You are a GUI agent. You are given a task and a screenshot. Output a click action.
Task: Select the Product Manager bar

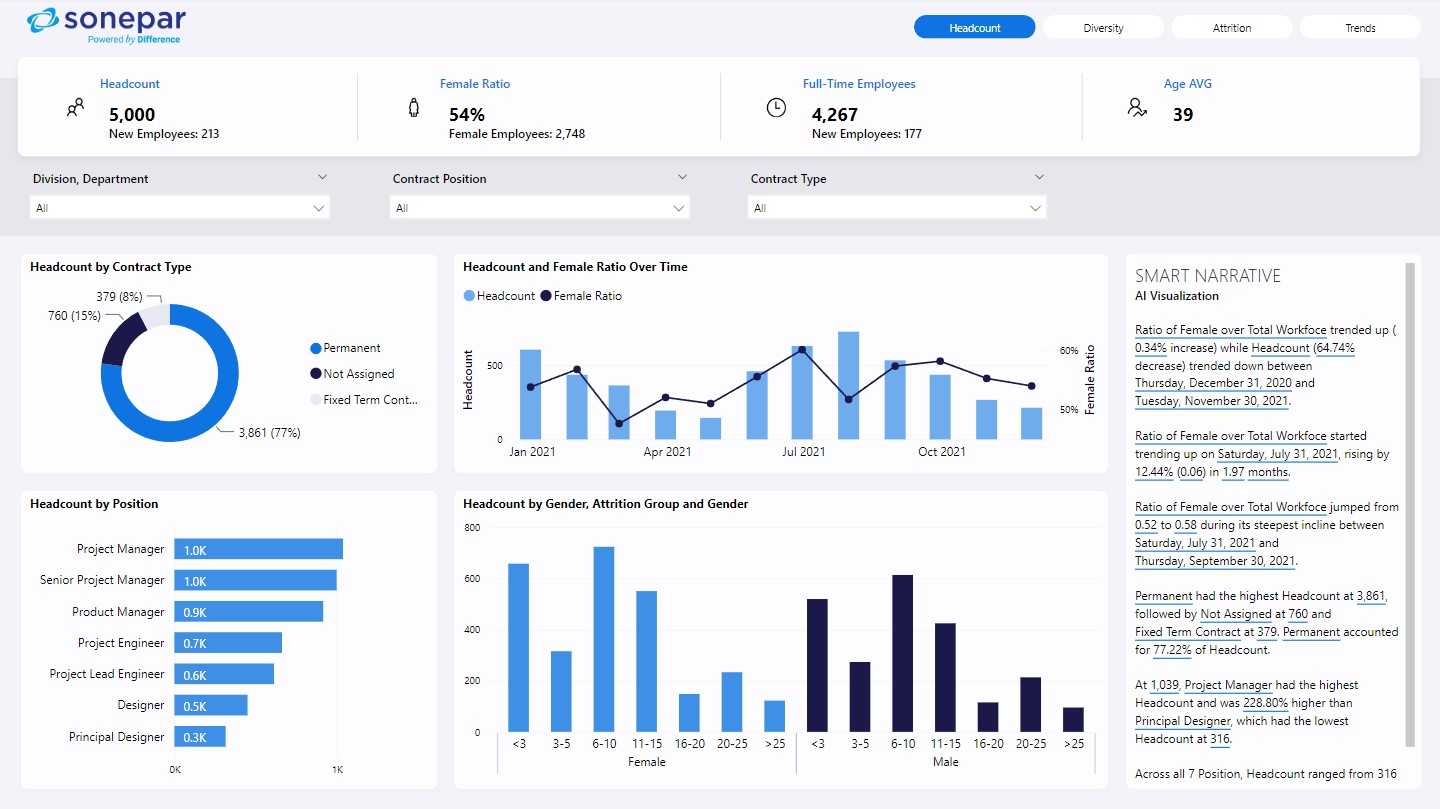pyautogui.click(x=248, y=611)
